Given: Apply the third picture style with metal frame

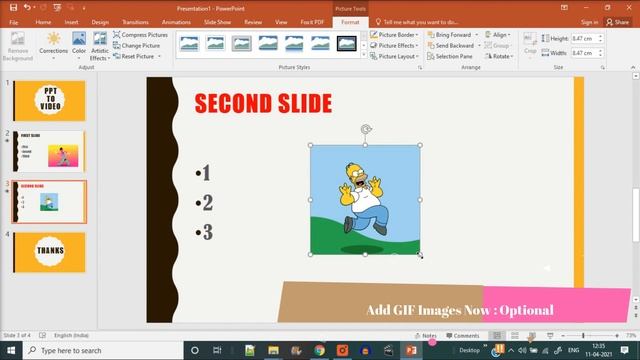Looking at the screenshot, I should [242, 43].
